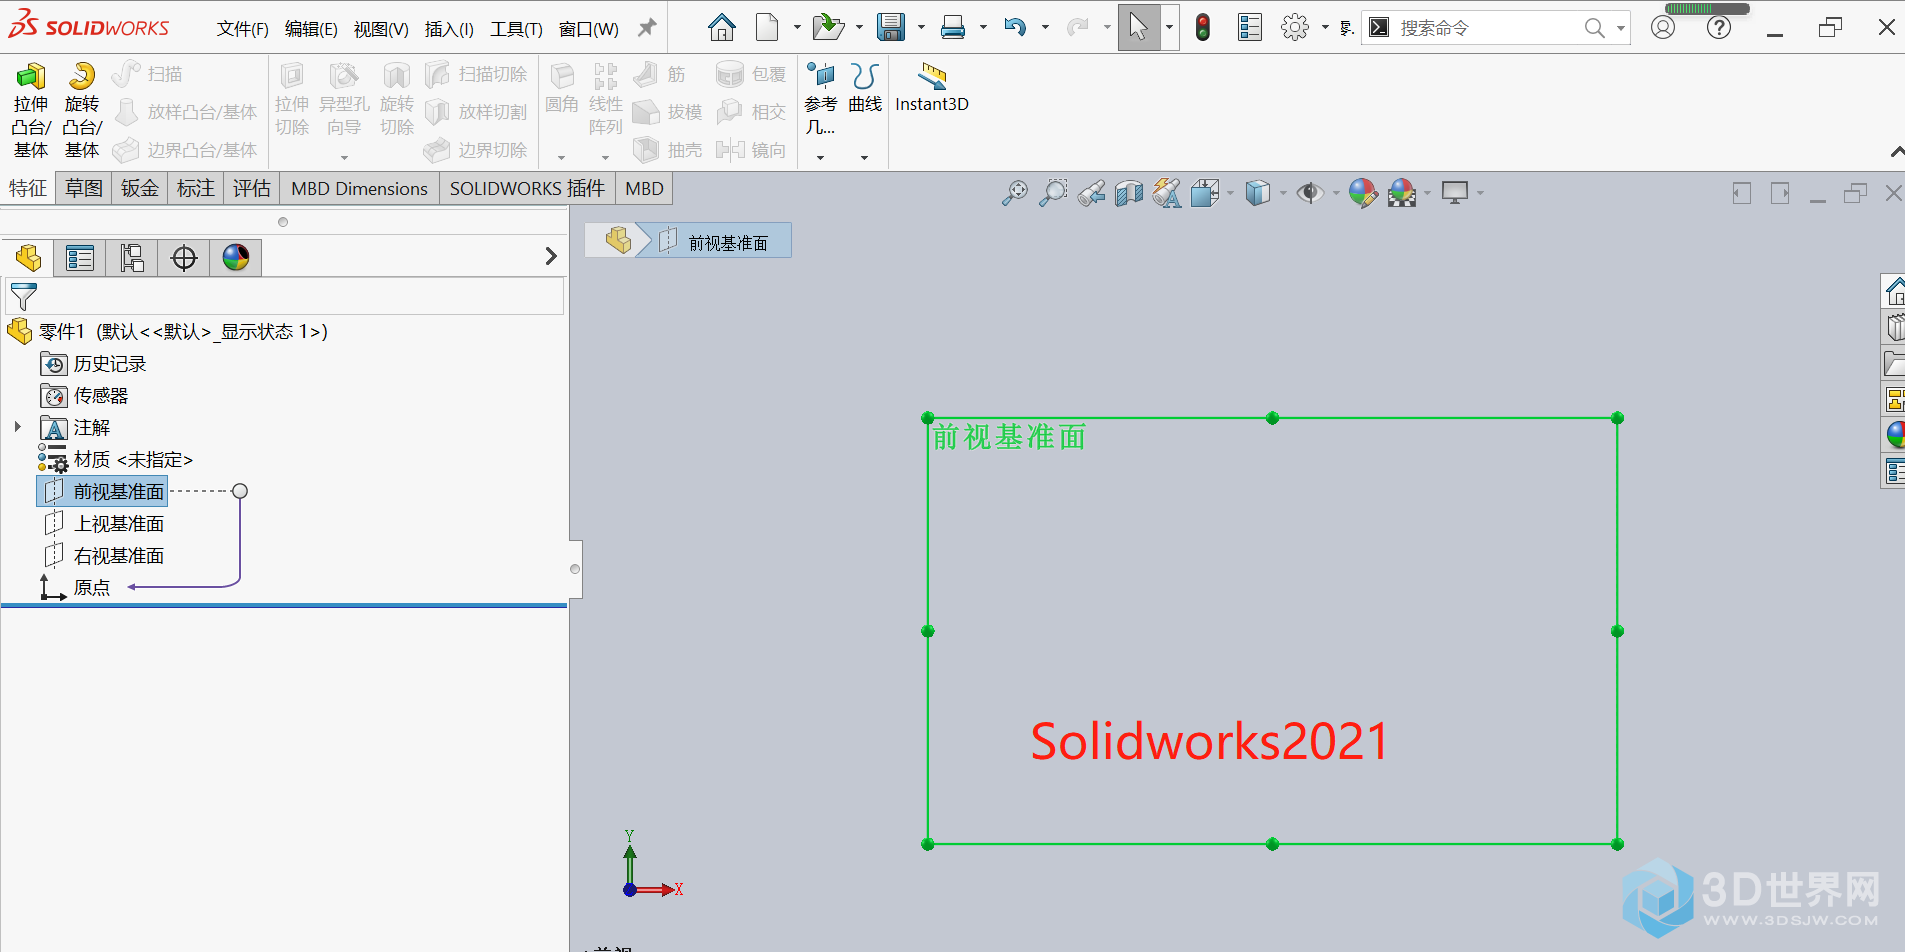Click the help question mark icon

pos(1719,27)
